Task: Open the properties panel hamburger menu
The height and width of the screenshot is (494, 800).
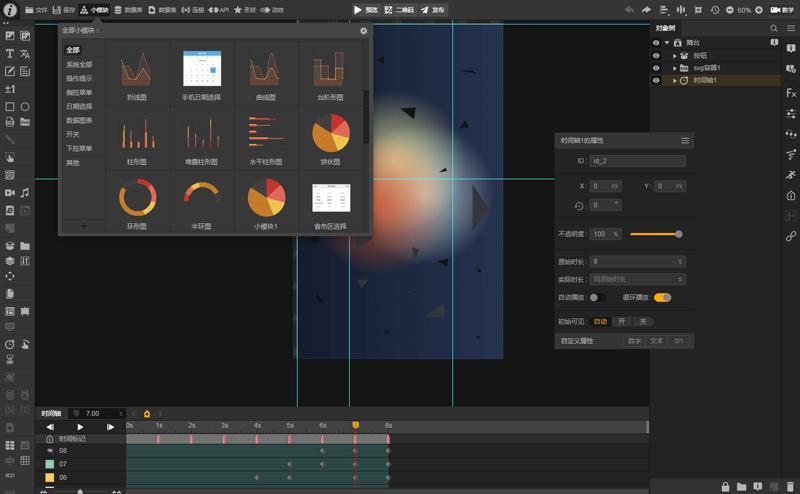Action: coord(685,140)
